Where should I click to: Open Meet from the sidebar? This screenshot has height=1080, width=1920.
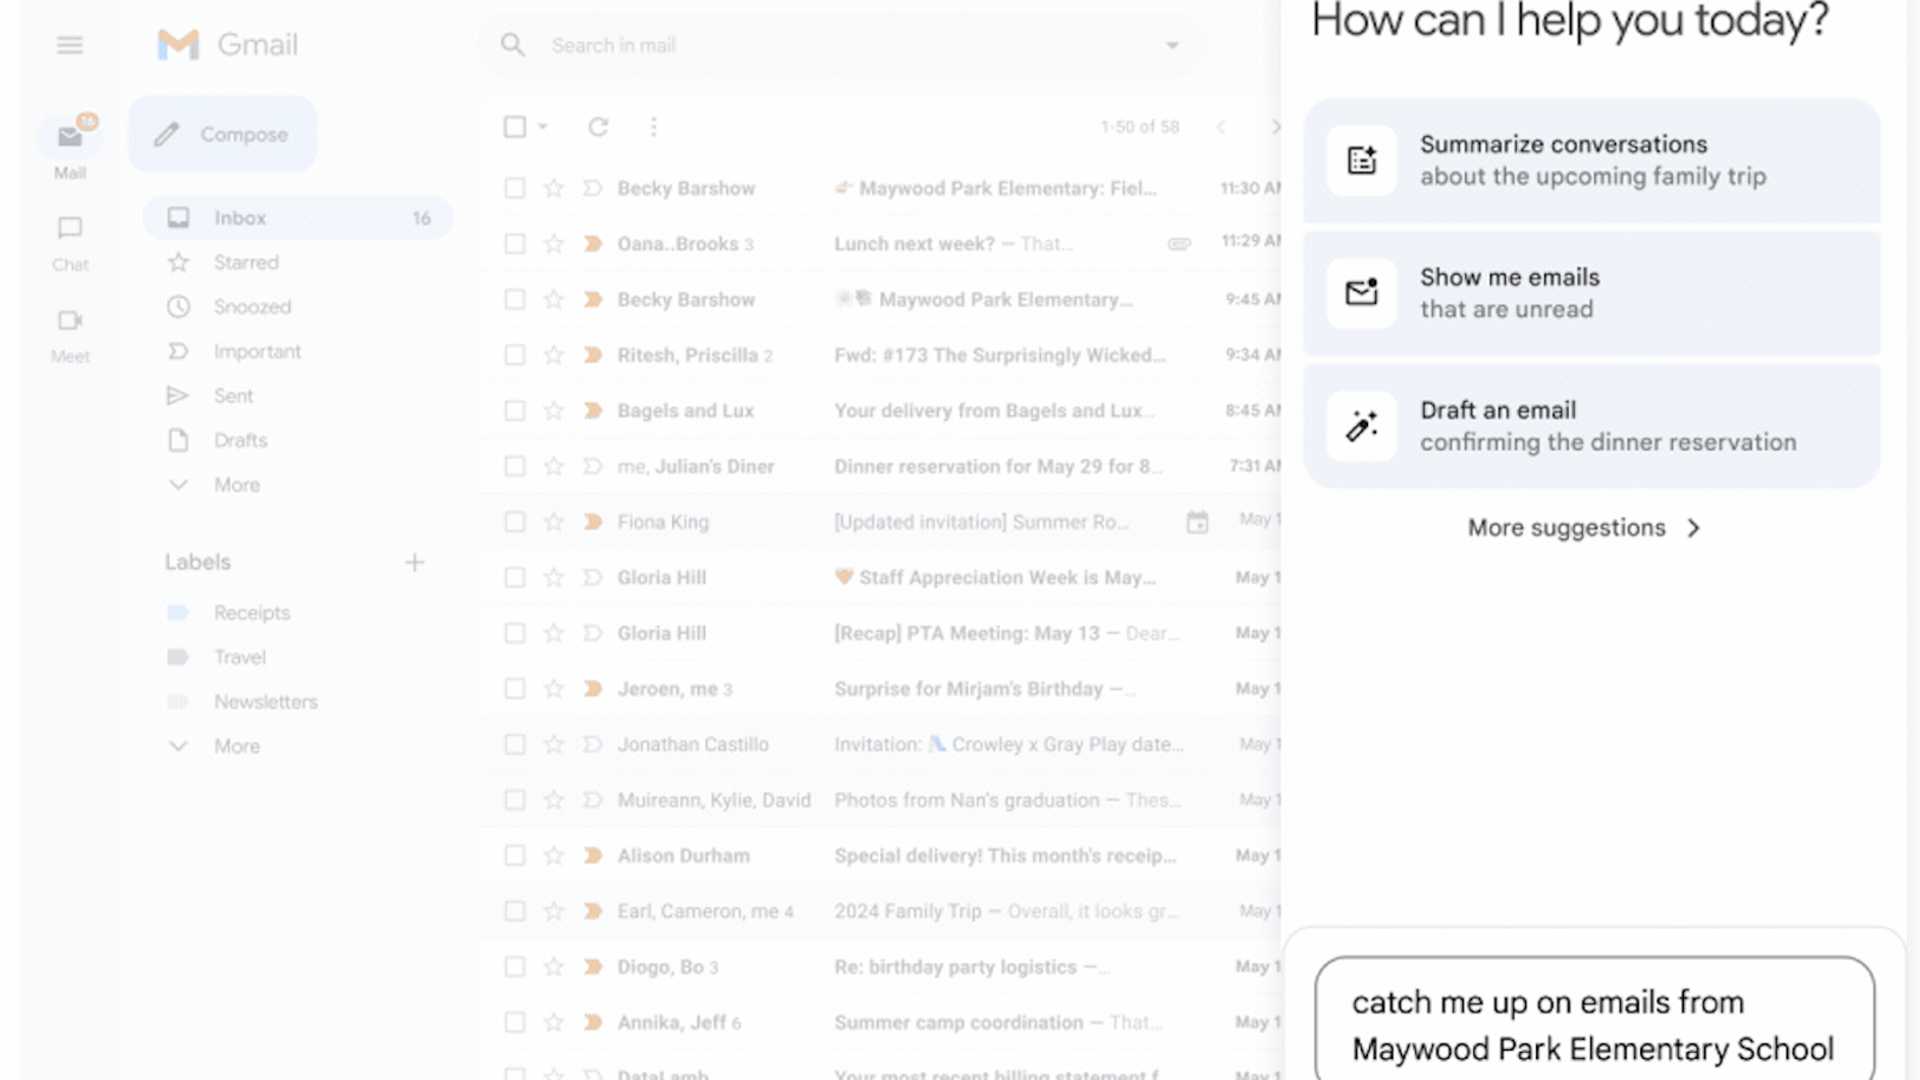pos(69,333)
